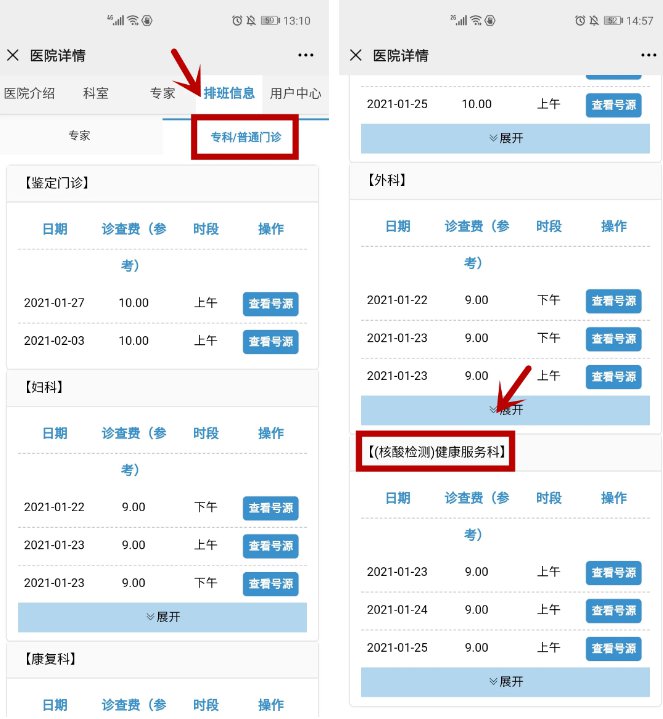View 号源 for 核酸检测 on 2021-01-24

click(x=613, y=611)
